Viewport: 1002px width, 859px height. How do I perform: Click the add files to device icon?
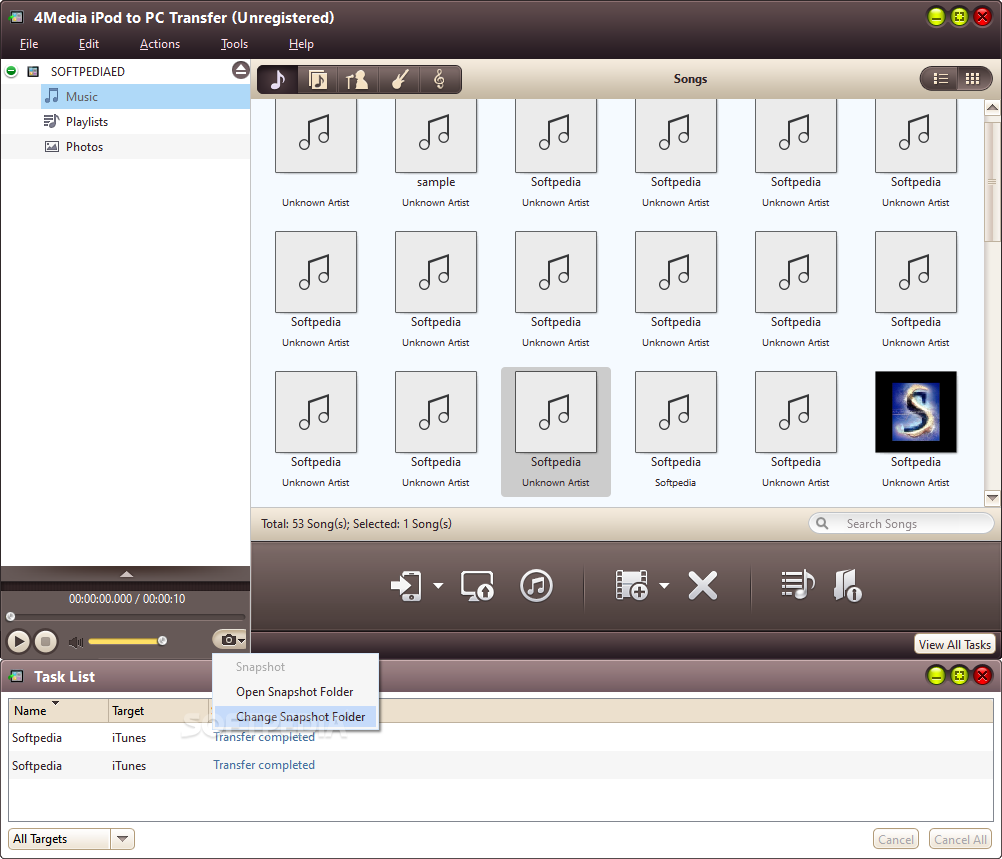631,585
